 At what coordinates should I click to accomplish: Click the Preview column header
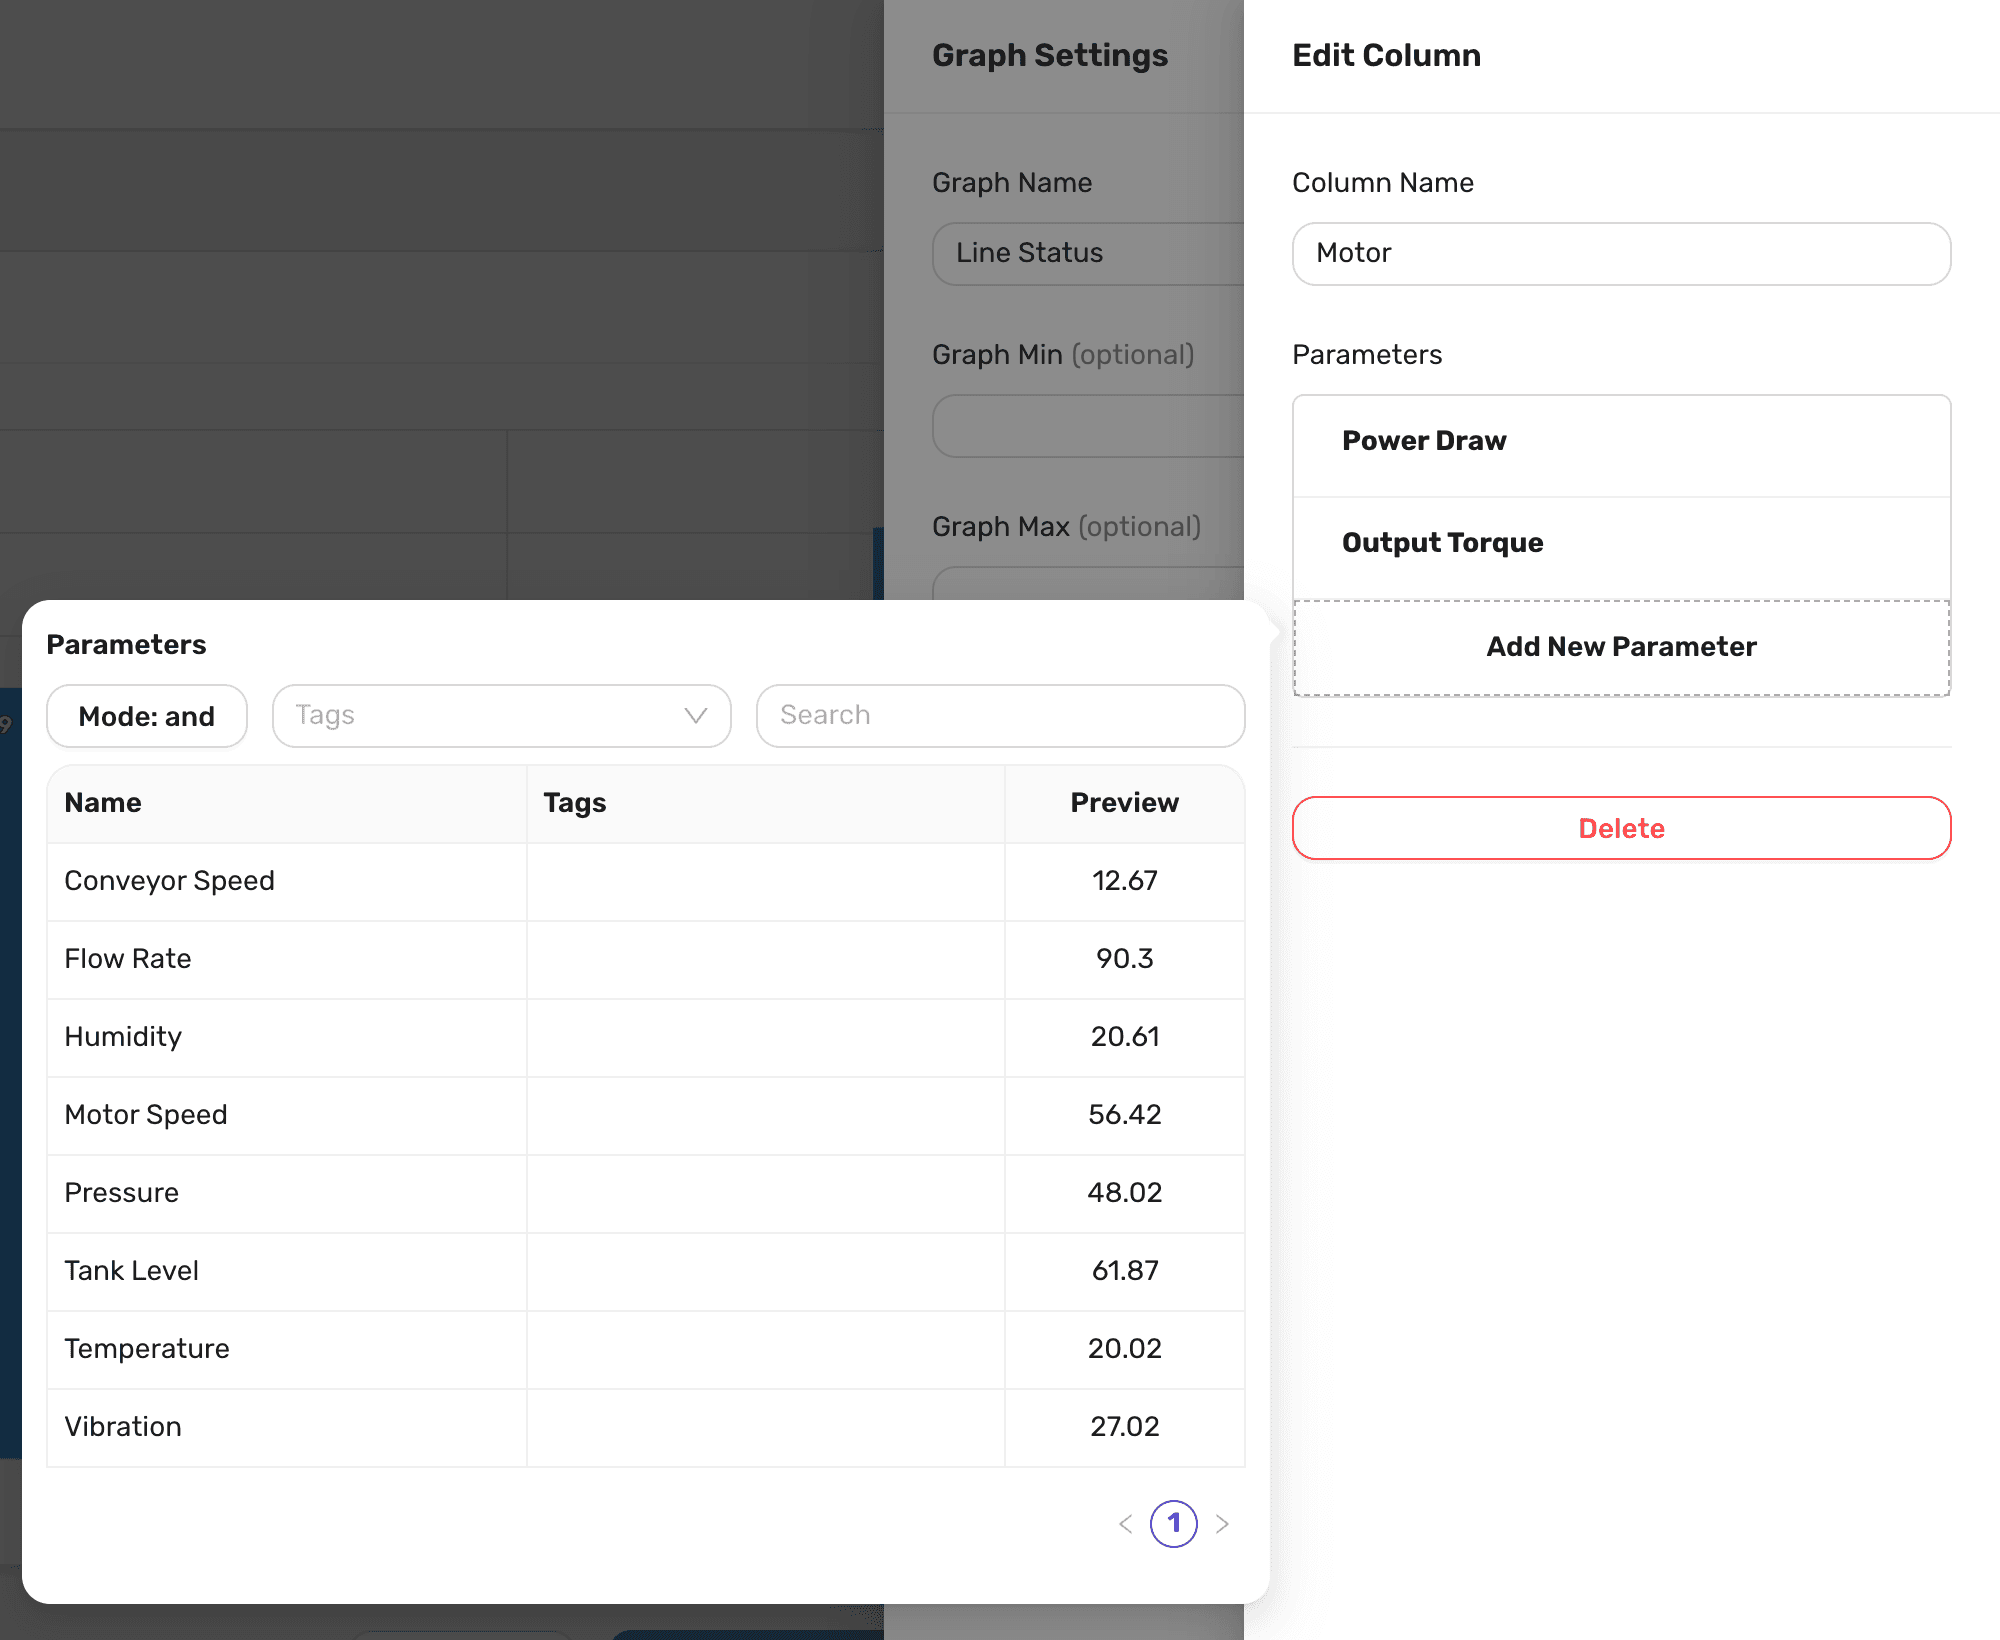pos(1125,803)
